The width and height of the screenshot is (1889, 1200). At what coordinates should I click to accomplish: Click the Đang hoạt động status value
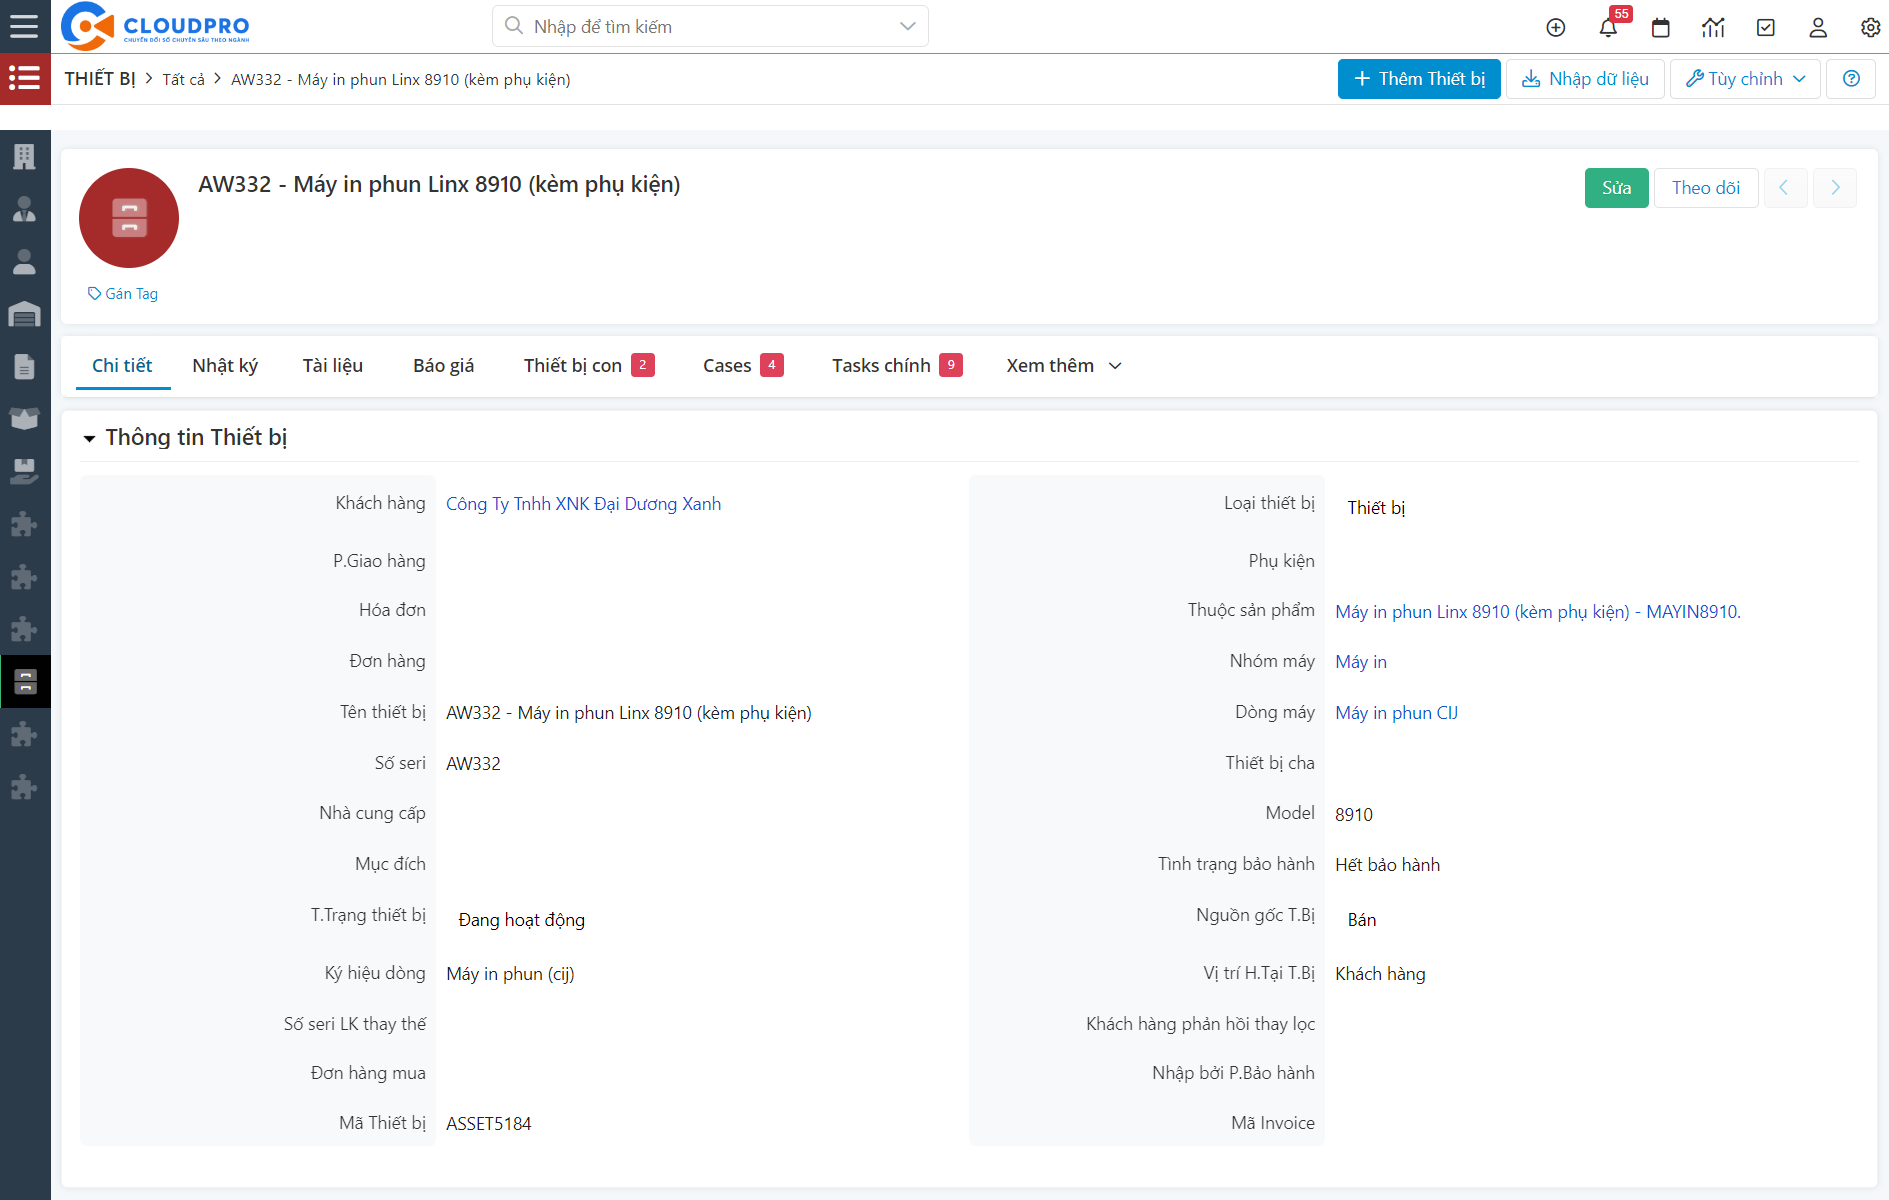[521, 920]
